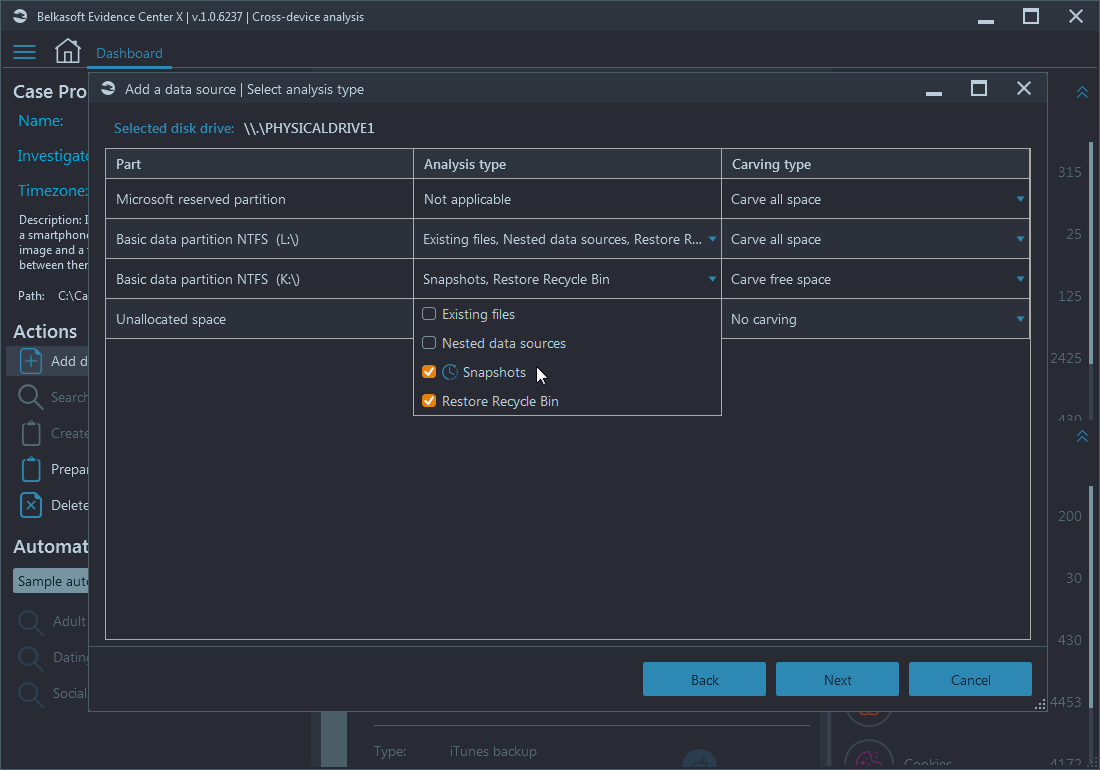1100x770 pixels.
Task: Check the Existing files checkbox
Action: click(x=429, y=313)
